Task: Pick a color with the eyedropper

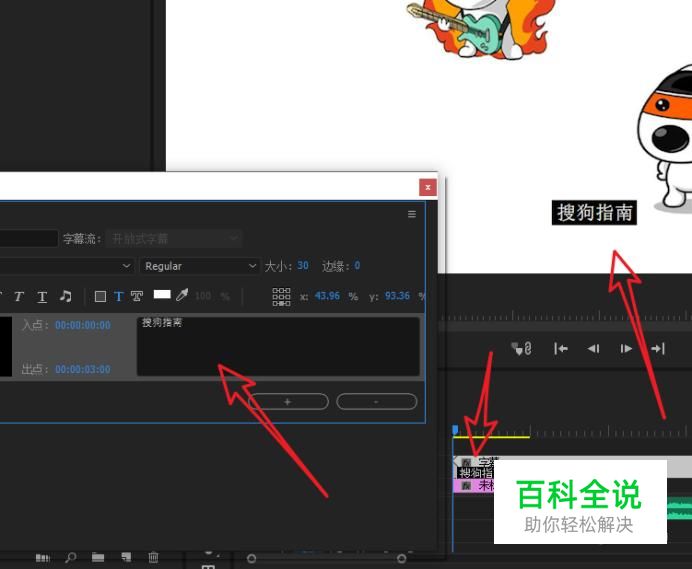Action: point(182,295)
